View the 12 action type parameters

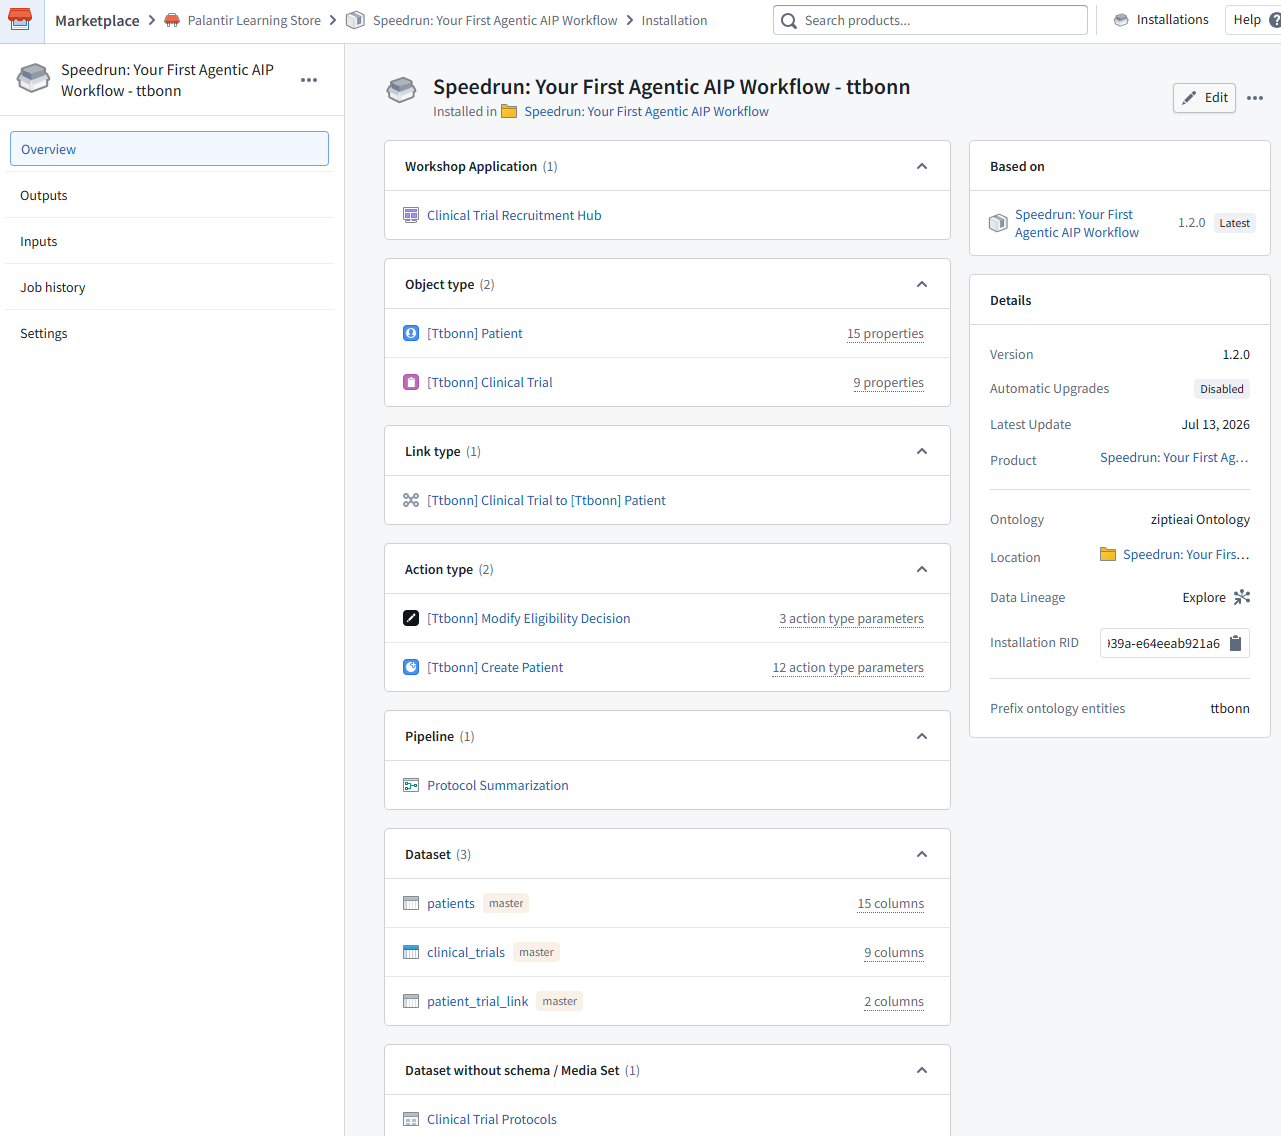848,667
